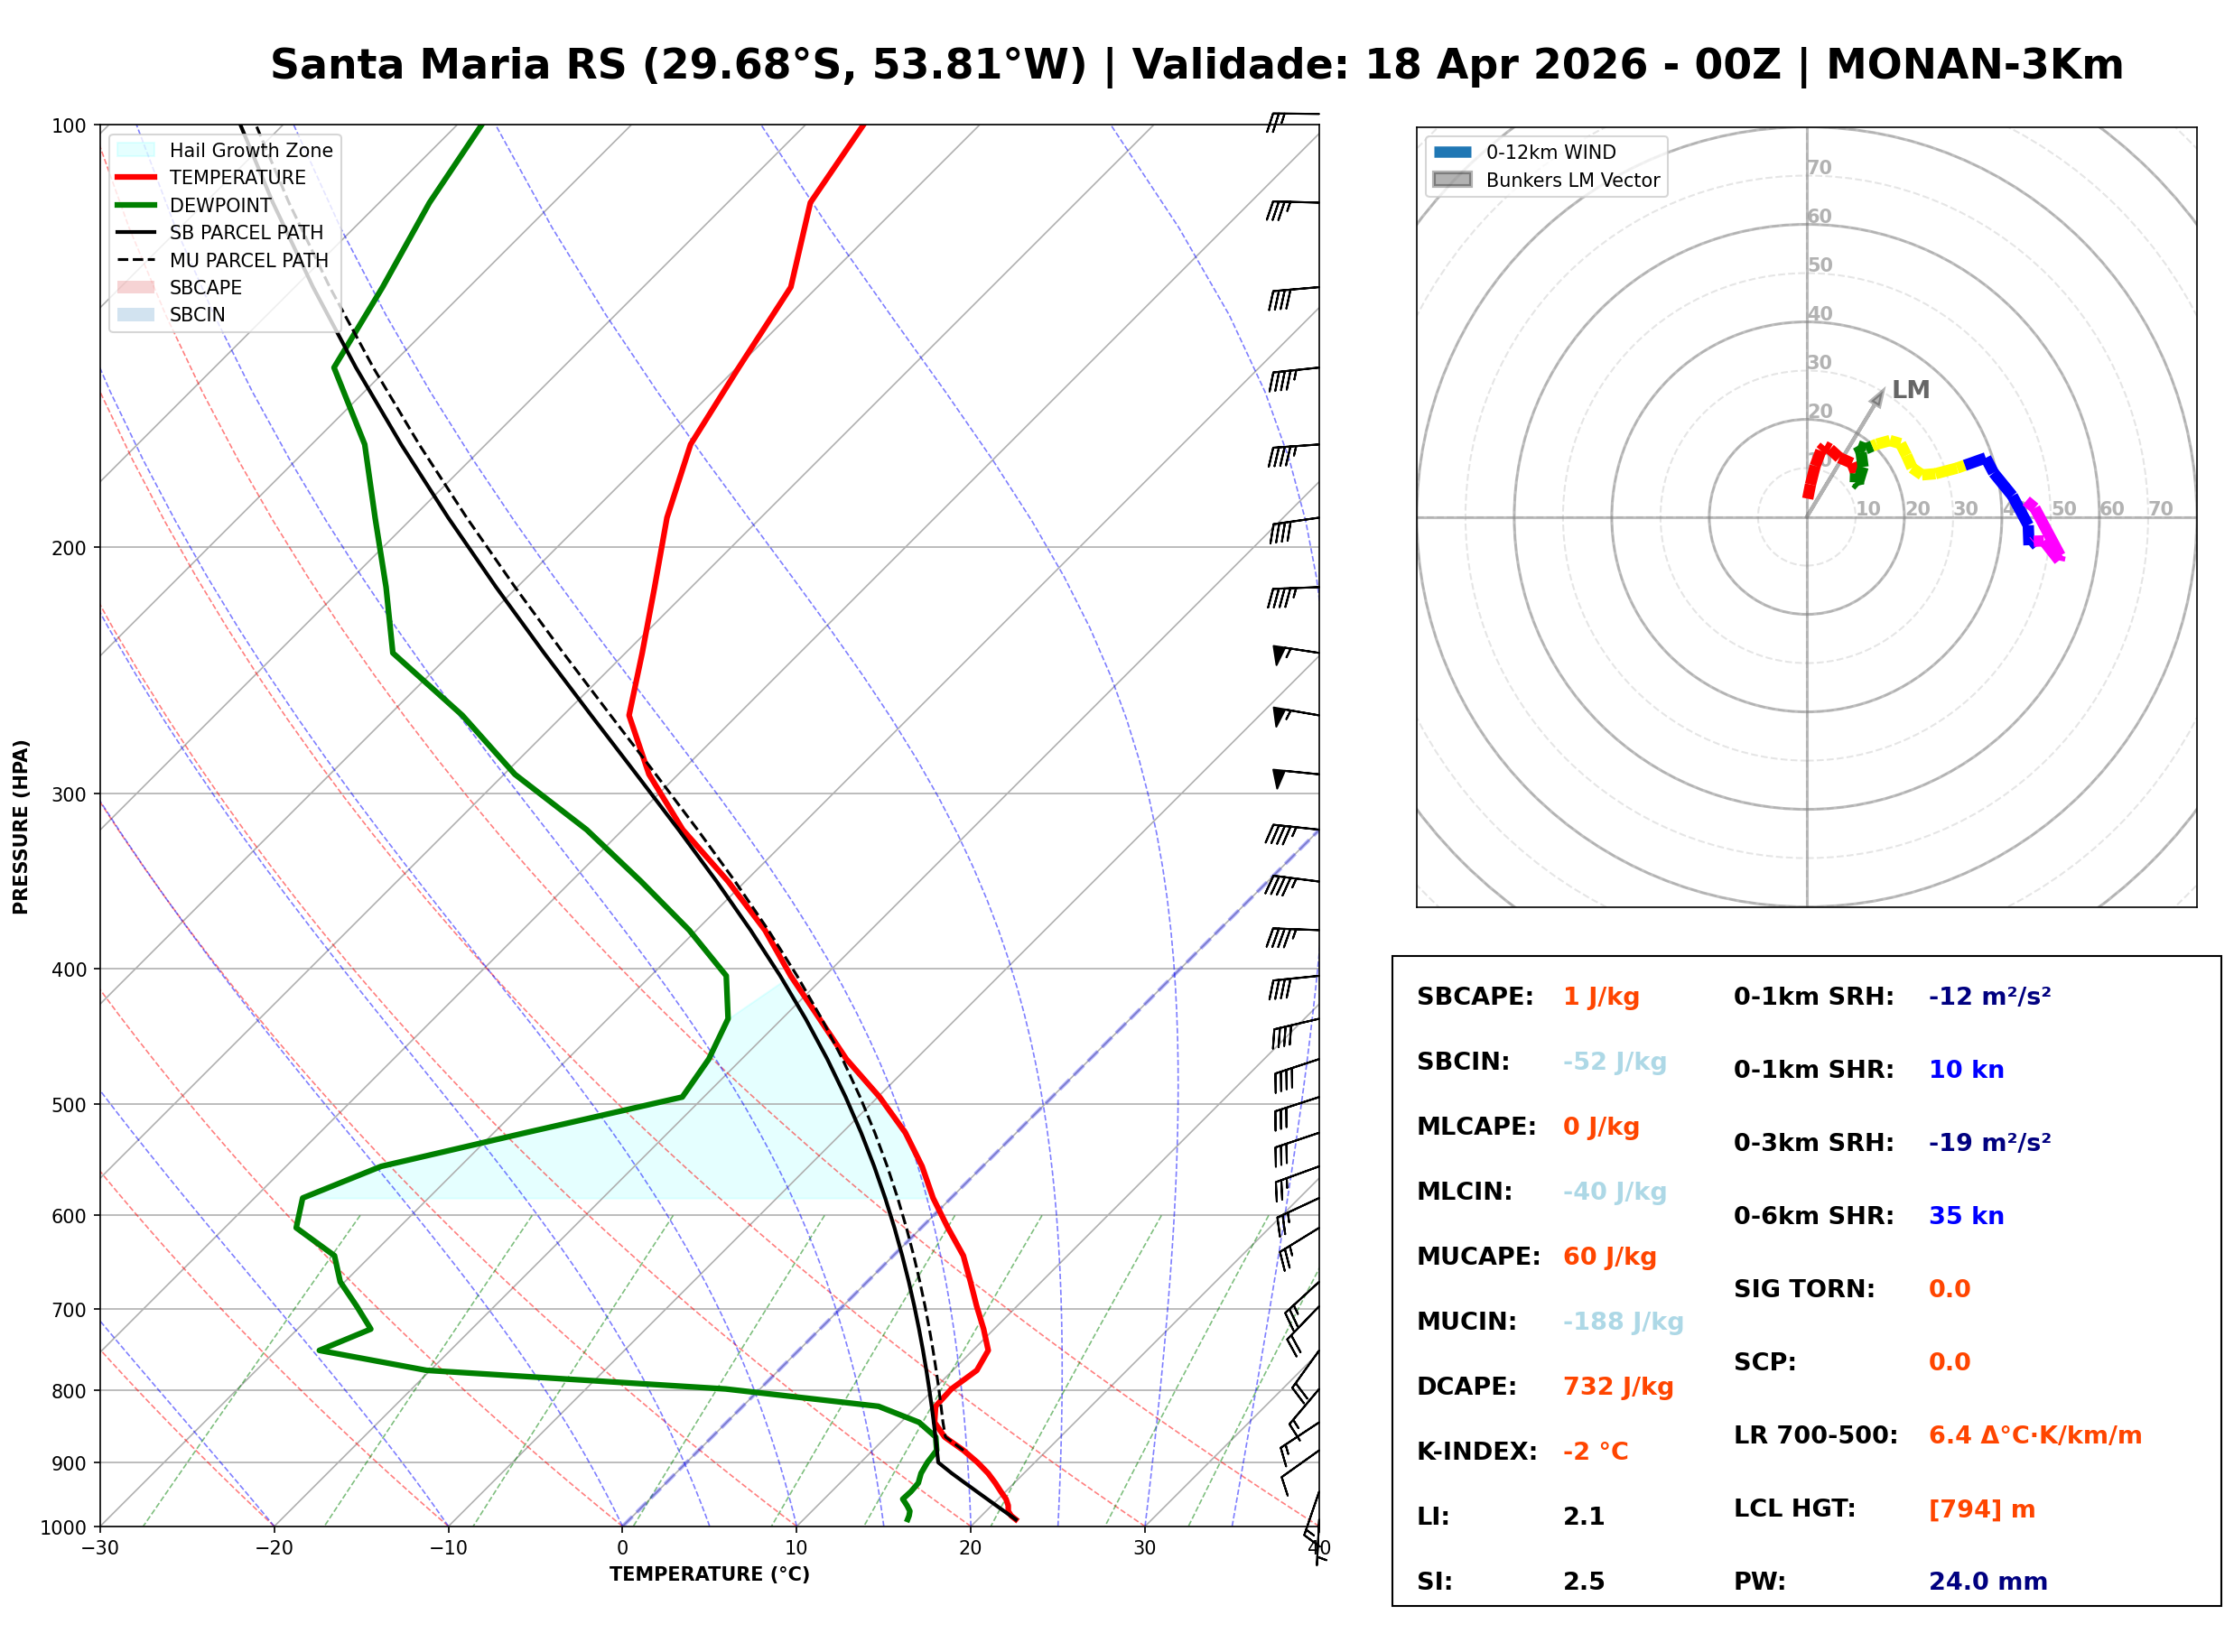The image size is (2234, 1652).
Task: Click the light blue SBCIN legend swatch
Action: pos(136,314)
